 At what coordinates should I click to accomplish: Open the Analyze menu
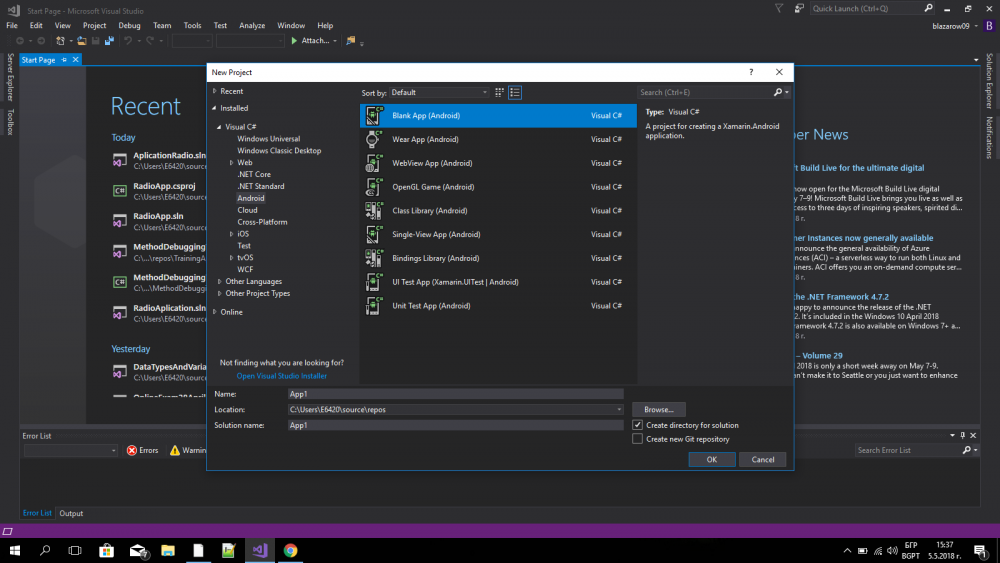[252, 26]
